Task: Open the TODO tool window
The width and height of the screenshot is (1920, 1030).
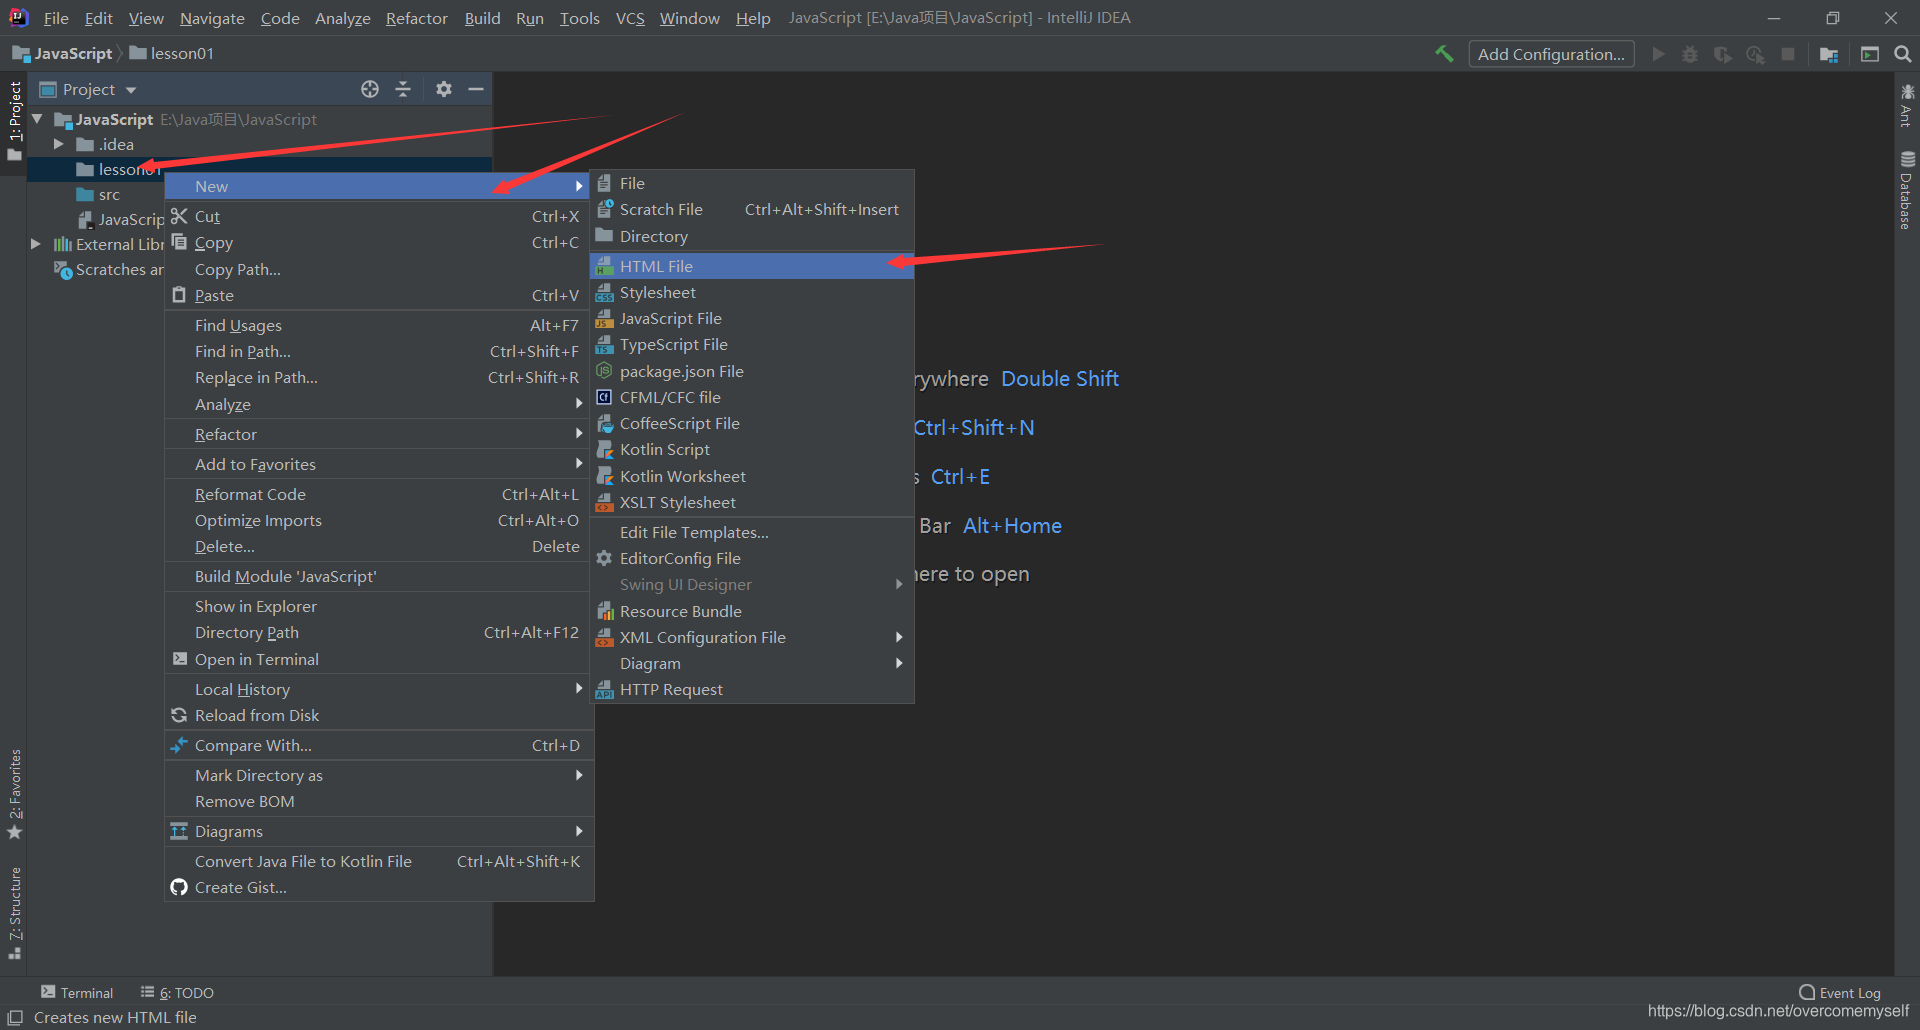Action: tap(177, 992)
